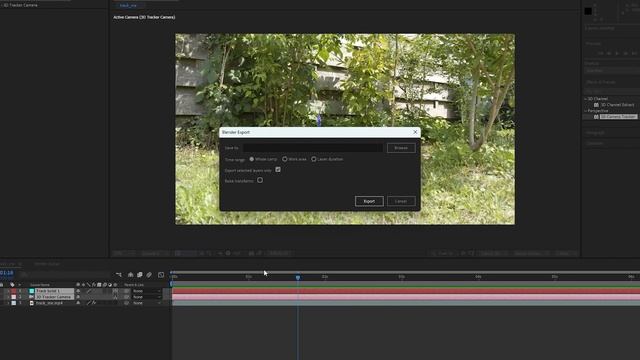Select the 3D Channel Extract effect preset
Image resolution: width=640 pixels, height=360 pixels.
click(617, 105)
